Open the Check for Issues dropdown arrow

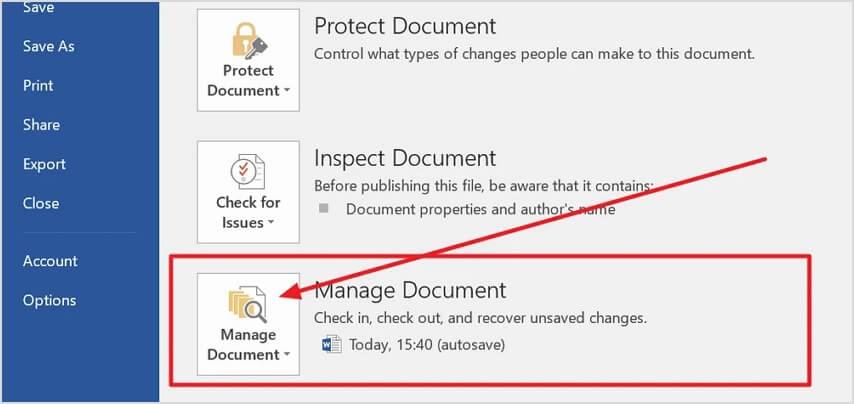(271, 223)
